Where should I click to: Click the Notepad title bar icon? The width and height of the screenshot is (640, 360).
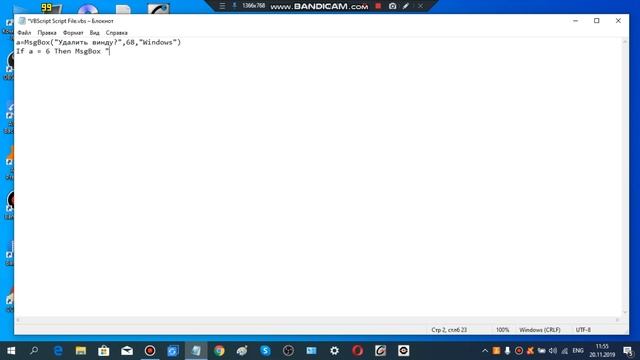click(x=22, y=21)
